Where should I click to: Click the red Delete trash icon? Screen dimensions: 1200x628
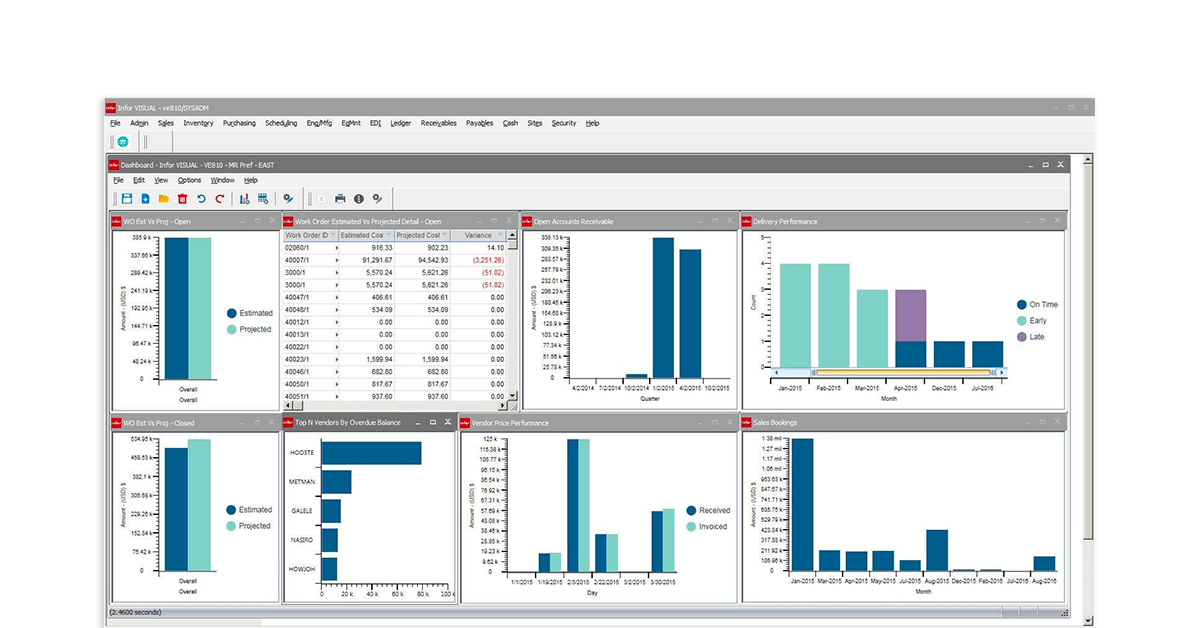tap(182, 199)
